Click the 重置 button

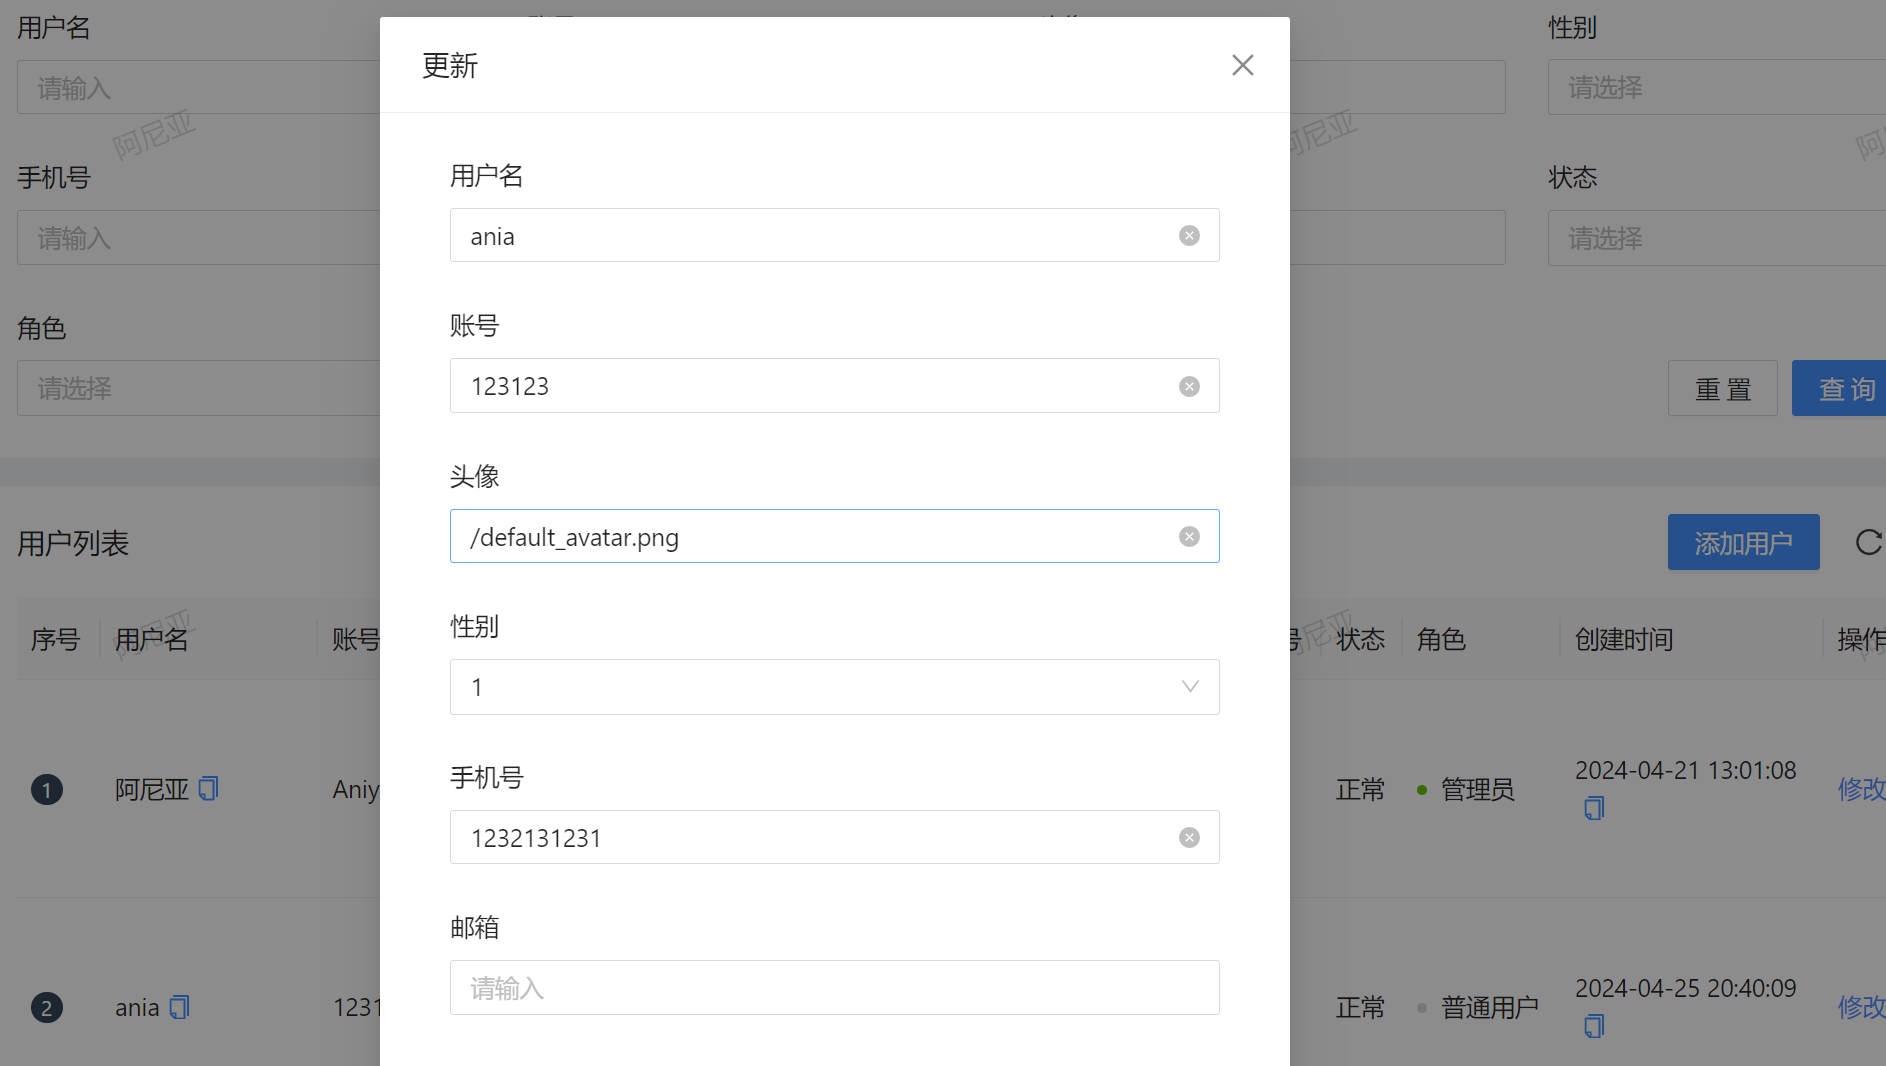coord(1722,389)
